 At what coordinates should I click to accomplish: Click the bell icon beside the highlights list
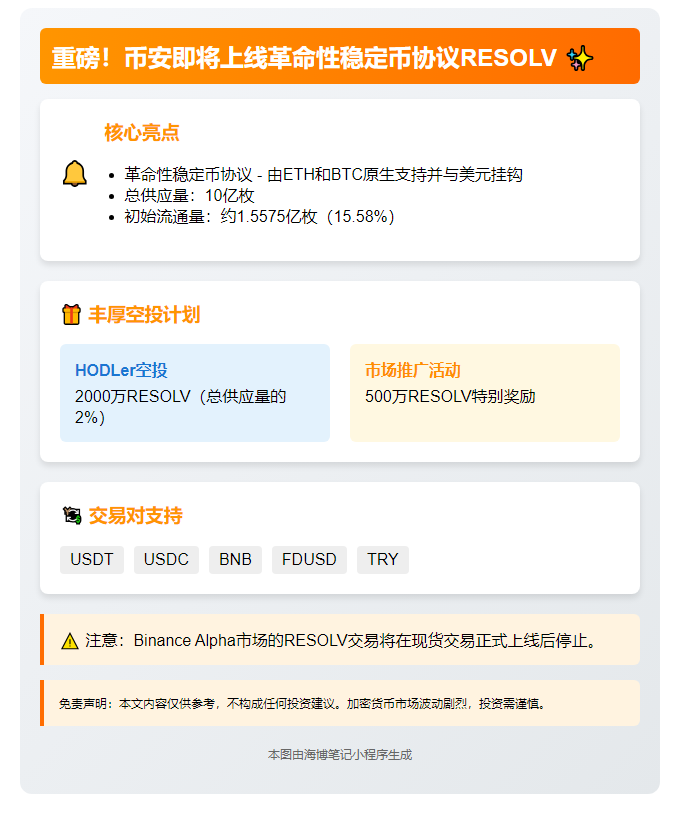(x=75, y=174)
